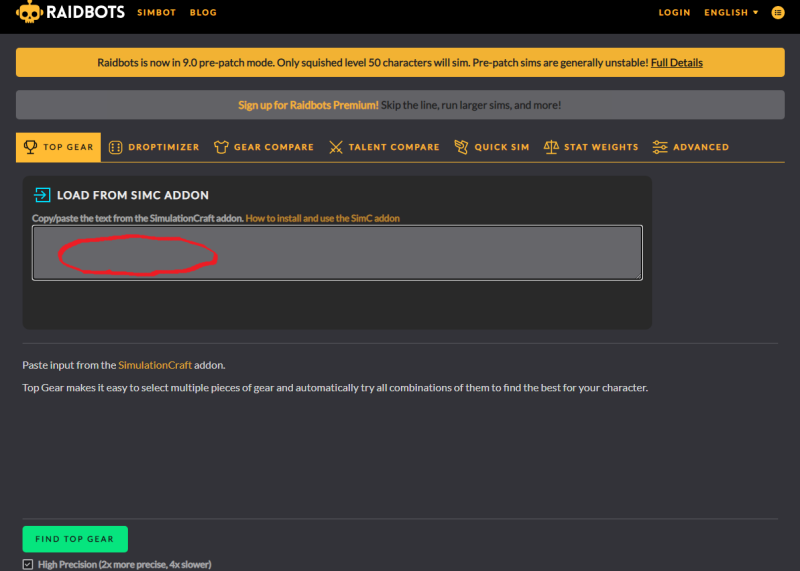
Task: Open the Blog link
Action: click(203, 12)
